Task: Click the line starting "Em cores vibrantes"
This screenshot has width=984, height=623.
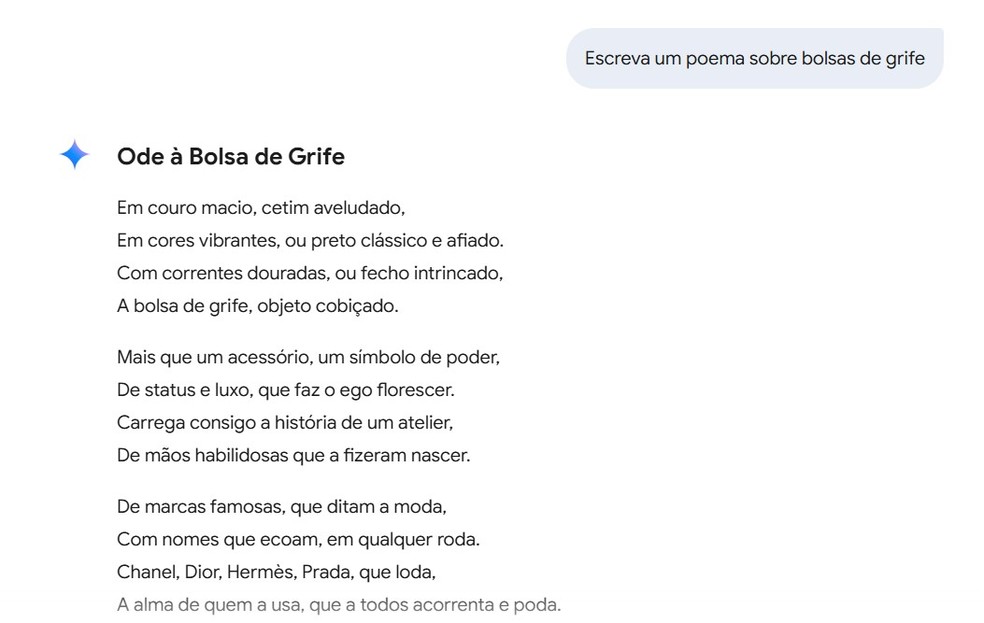Action: (310, 241)
